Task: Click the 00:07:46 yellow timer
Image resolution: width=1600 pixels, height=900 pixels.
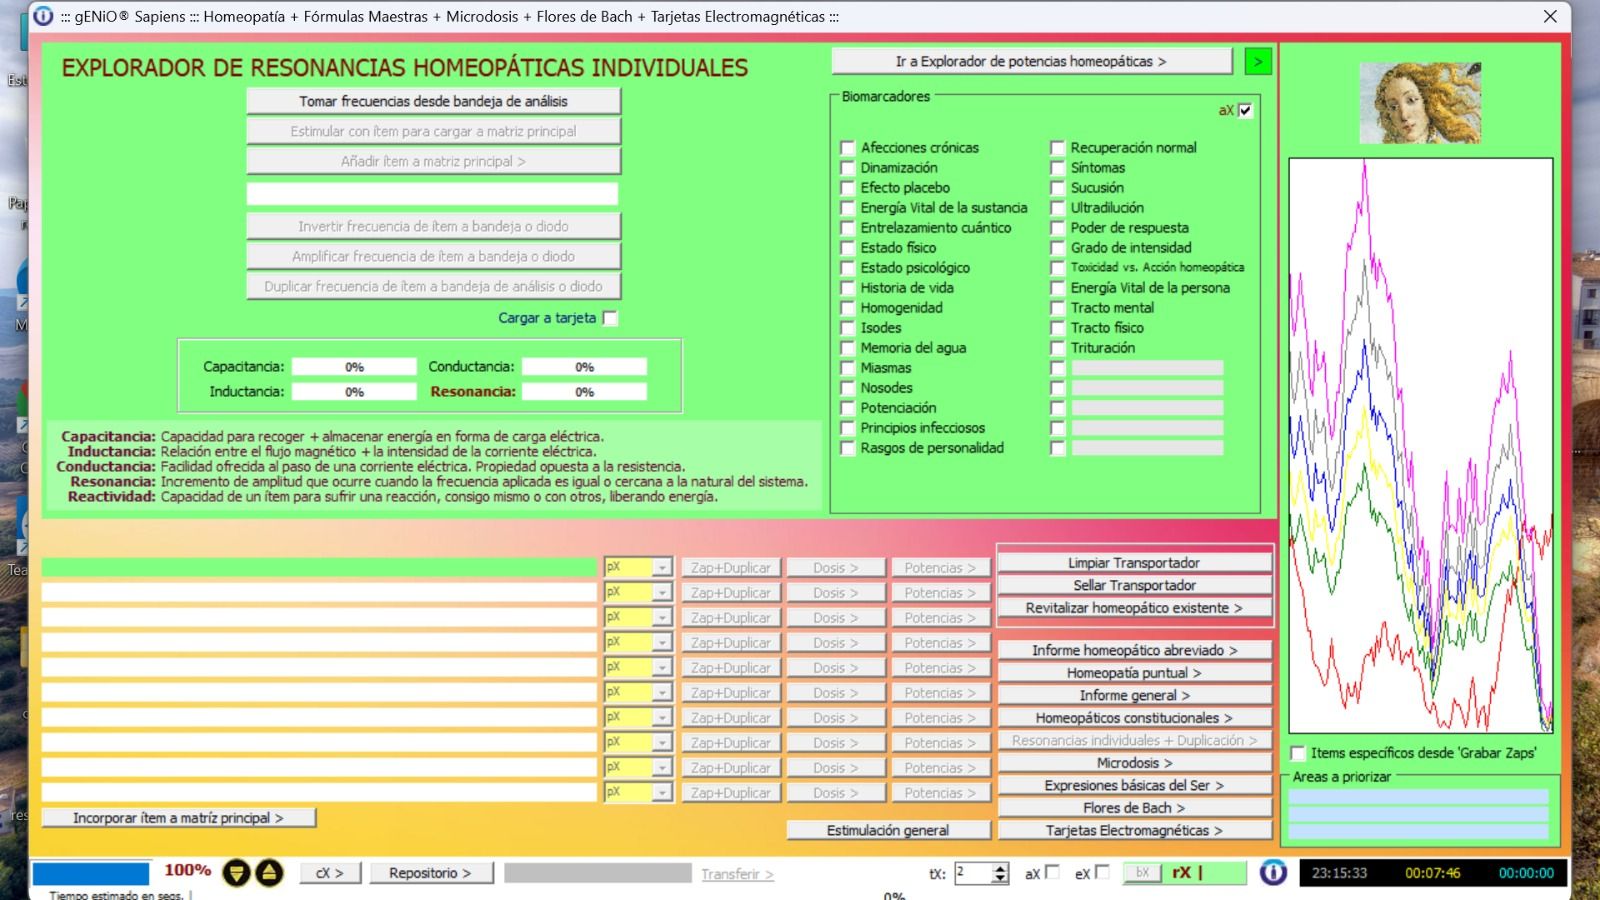Action: tap(1432, 873)
